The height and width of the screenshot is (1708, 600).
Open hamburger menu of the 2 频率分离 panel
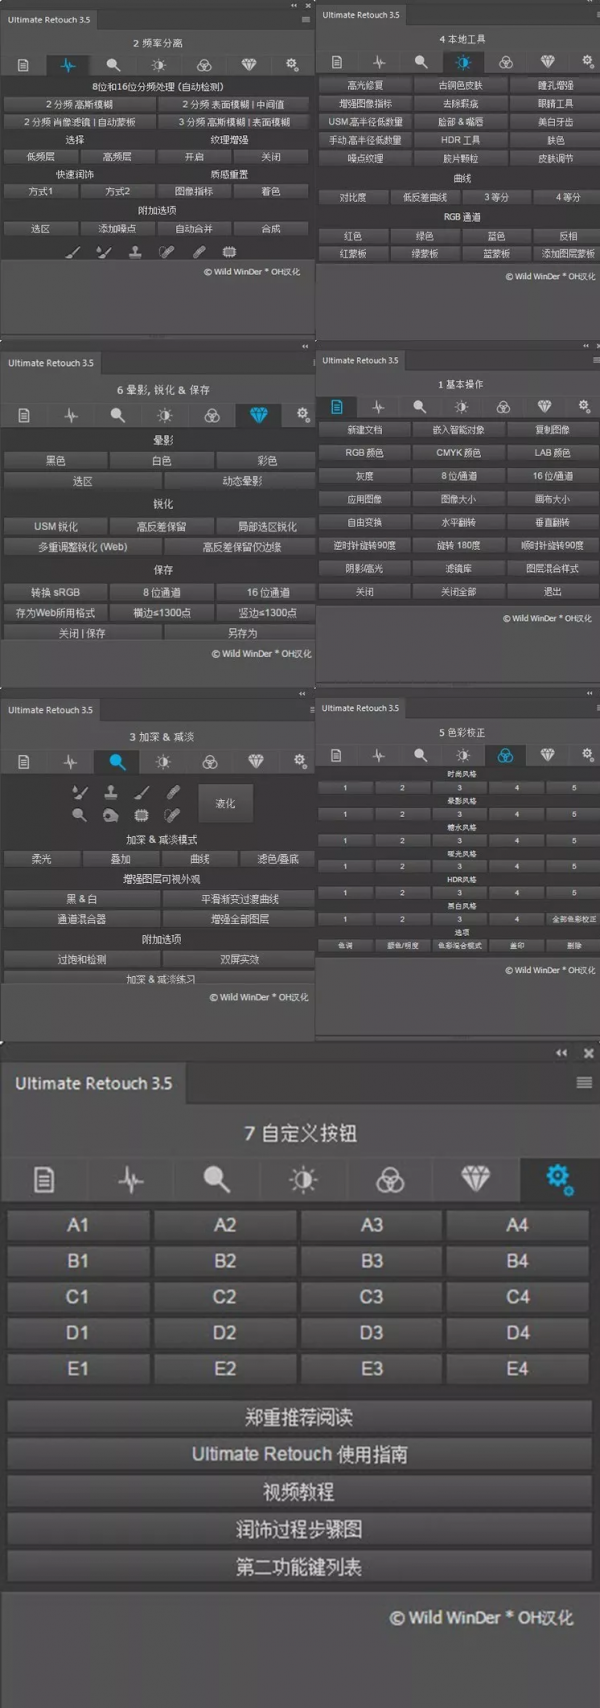pos(305,19)
